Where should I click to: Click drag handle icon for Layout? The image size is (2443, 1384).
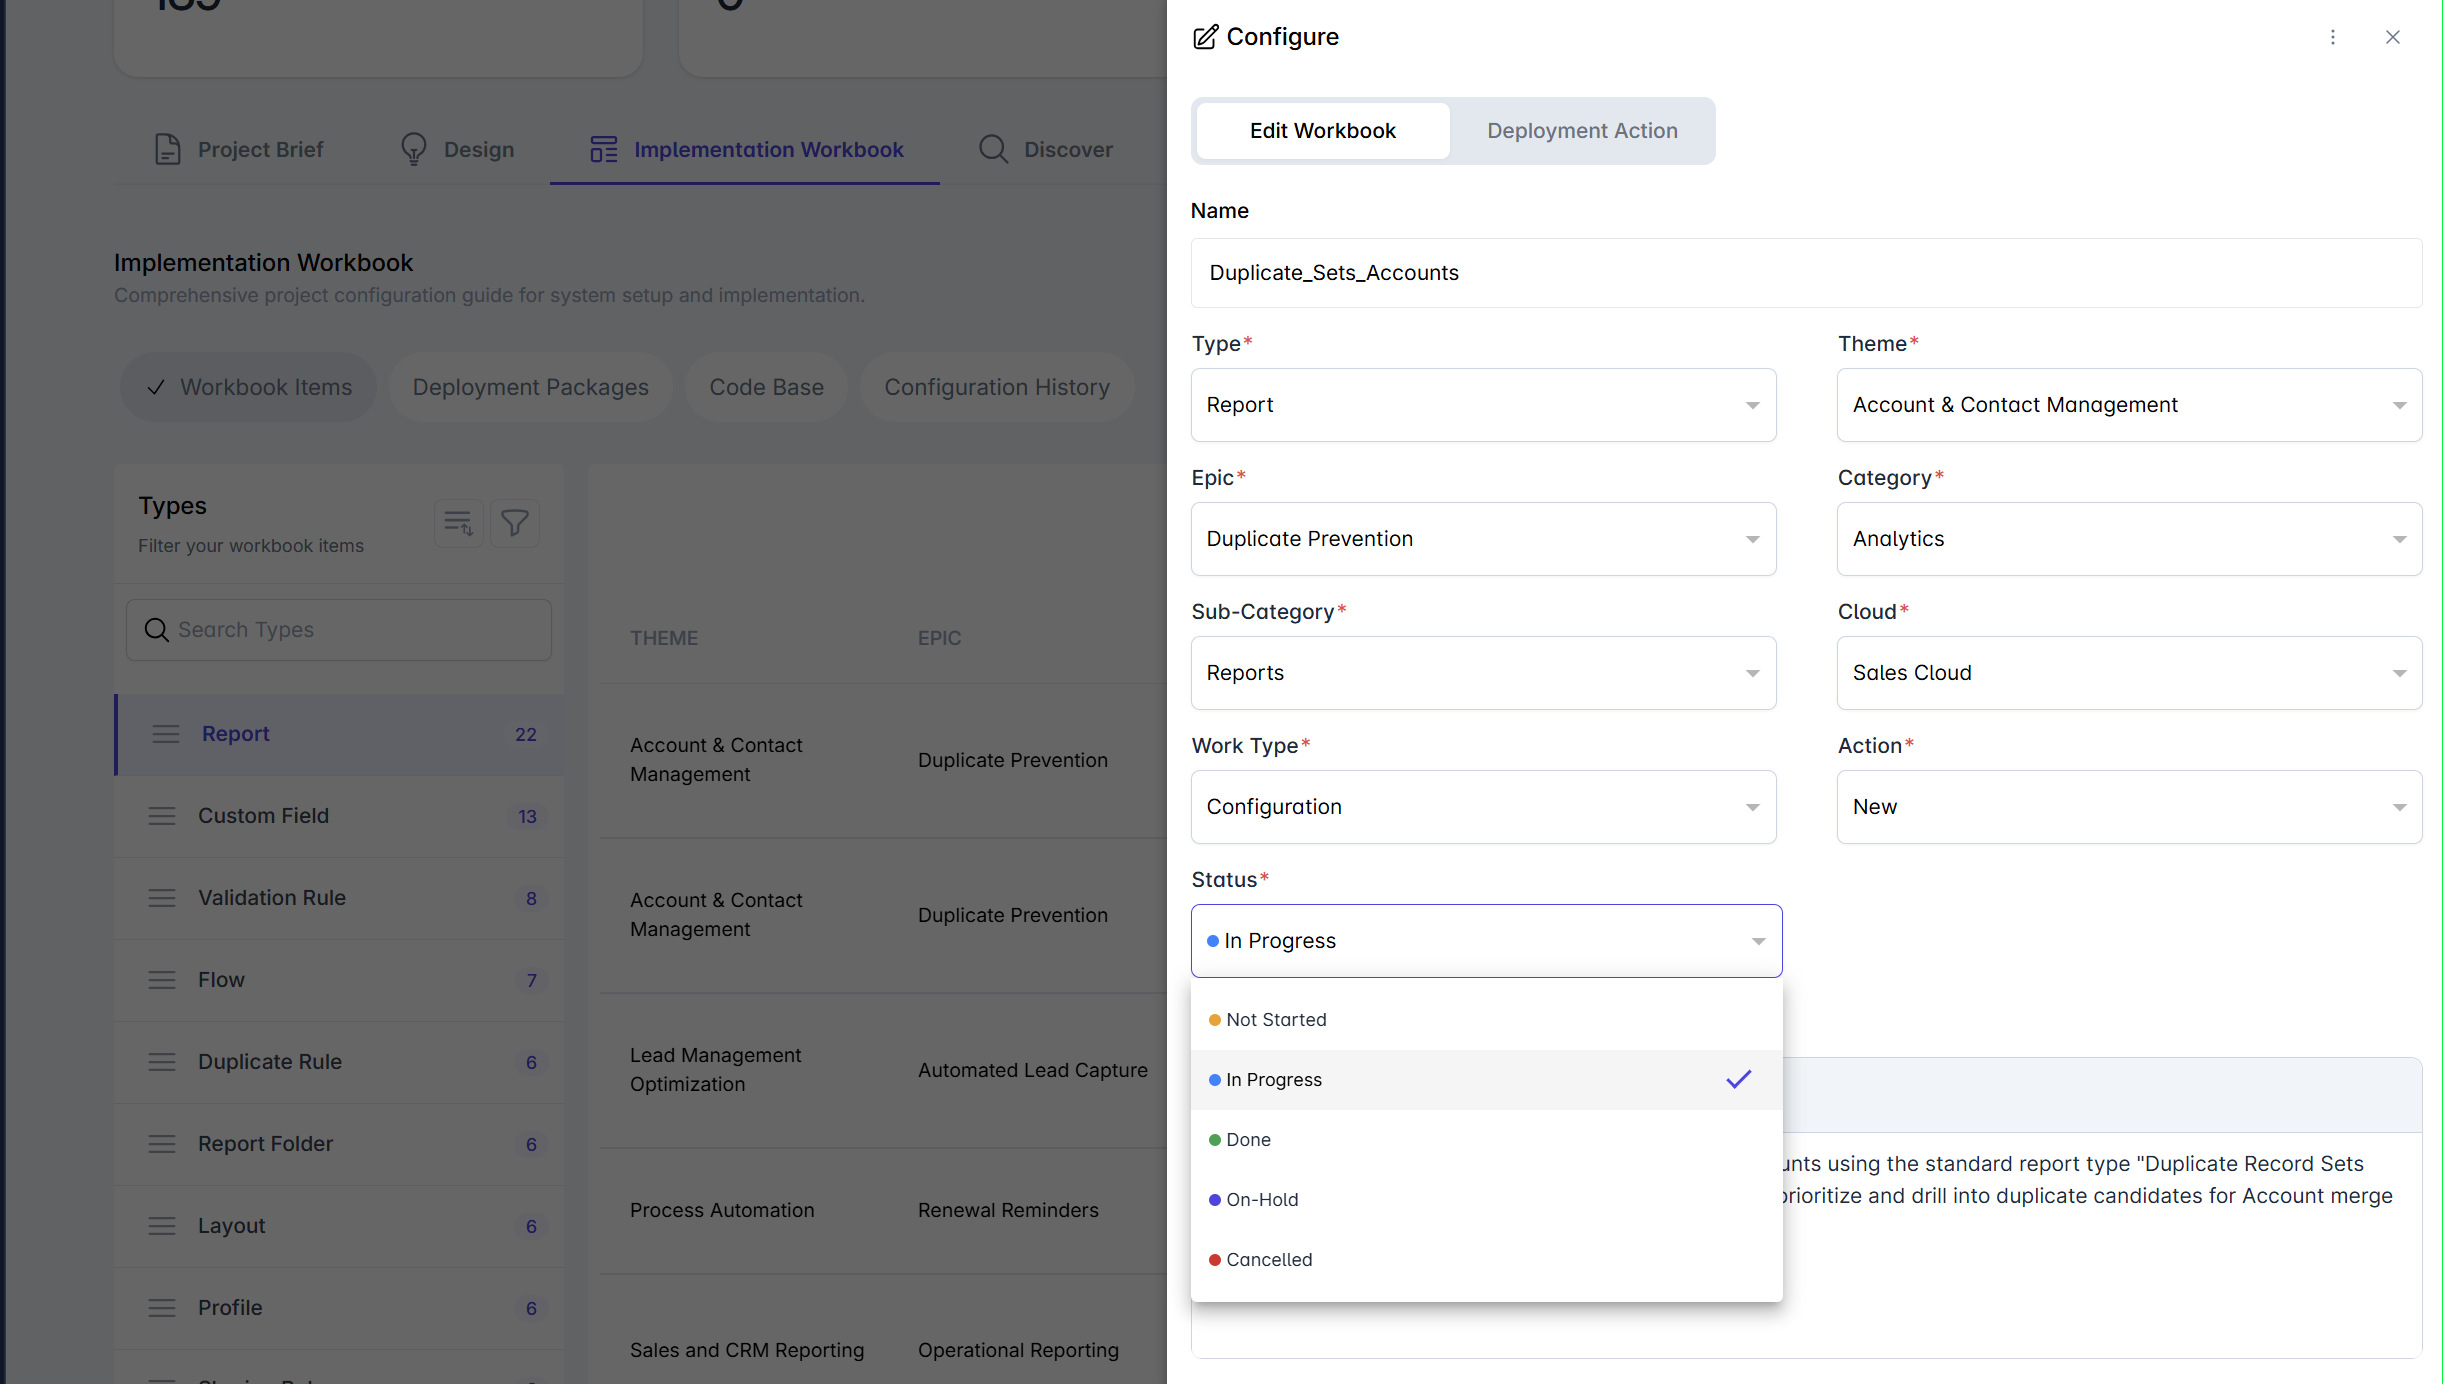tap(162, 1226)
